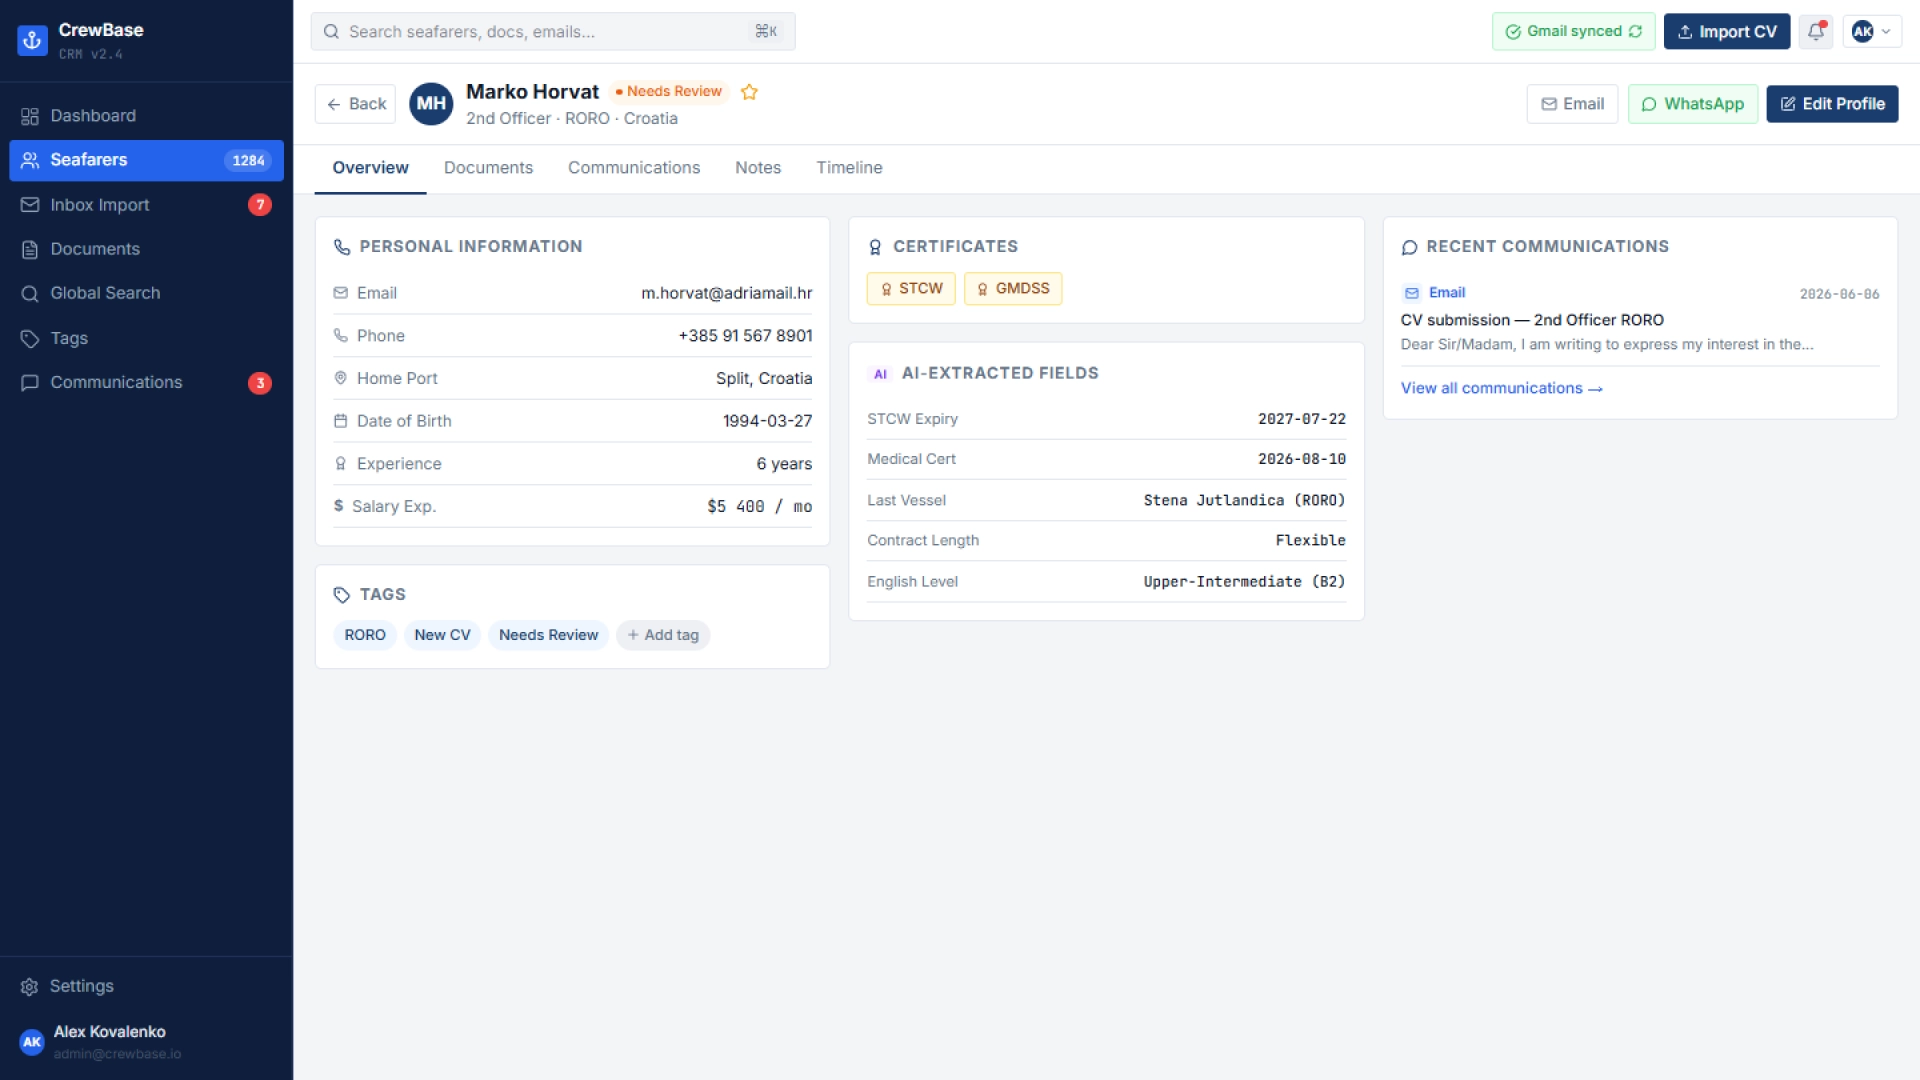Go to Documents in sidebar
Screen dimensions: 1920x1080
146,249
